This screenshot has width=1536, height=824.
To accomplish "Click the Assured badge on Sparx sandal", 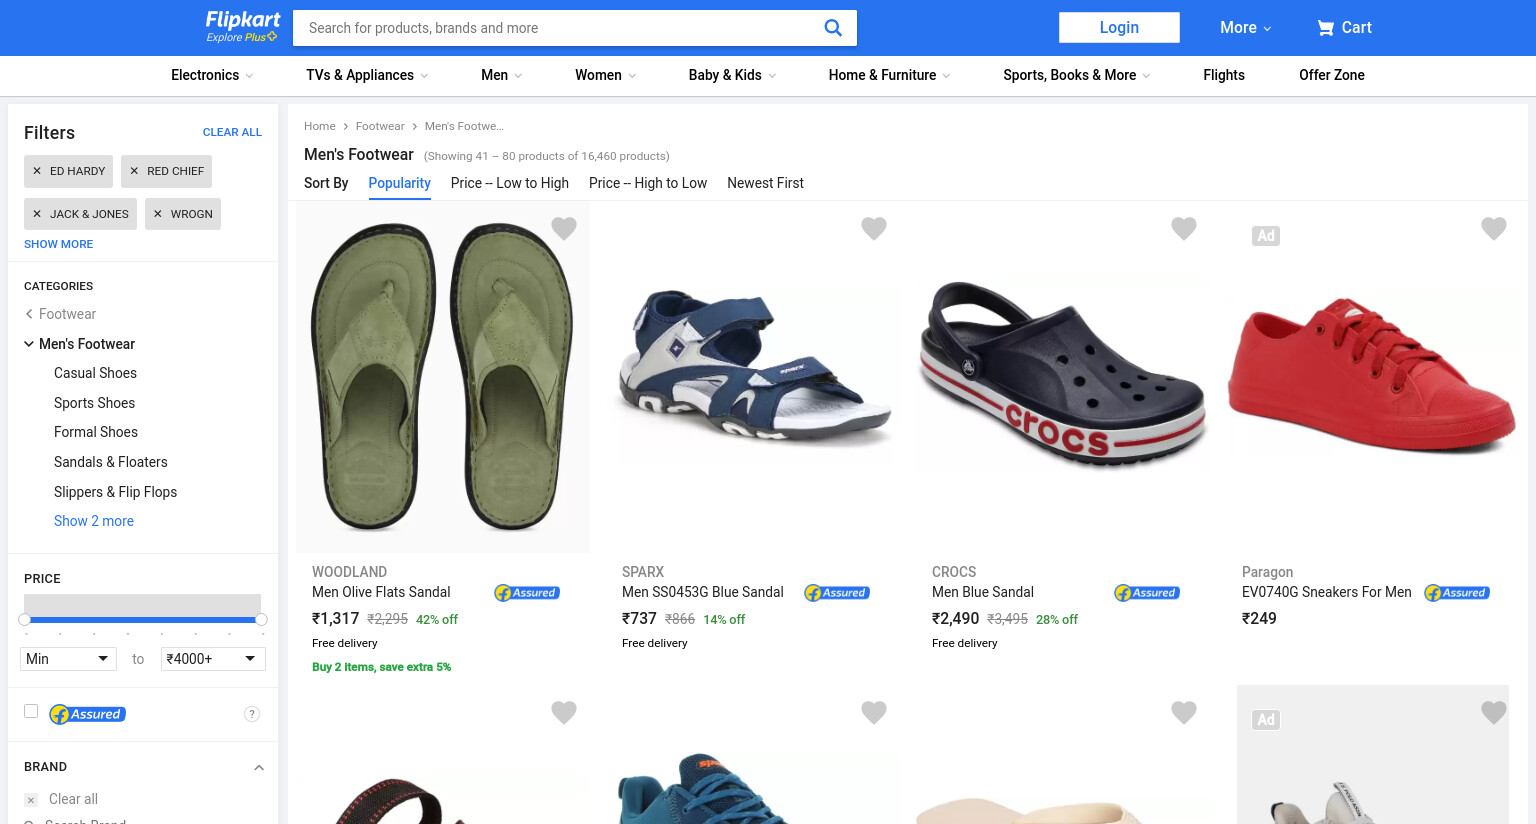I will [x=837, y=593].
